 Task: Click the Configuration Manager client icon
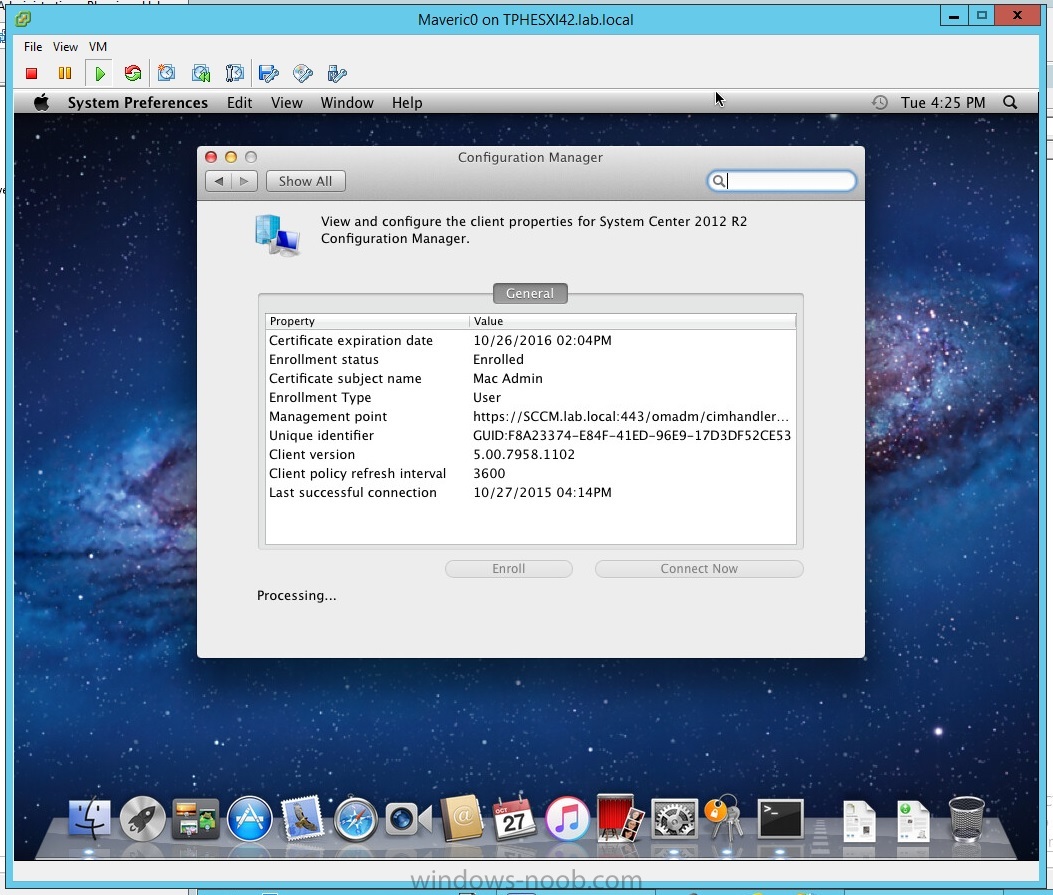277,234
